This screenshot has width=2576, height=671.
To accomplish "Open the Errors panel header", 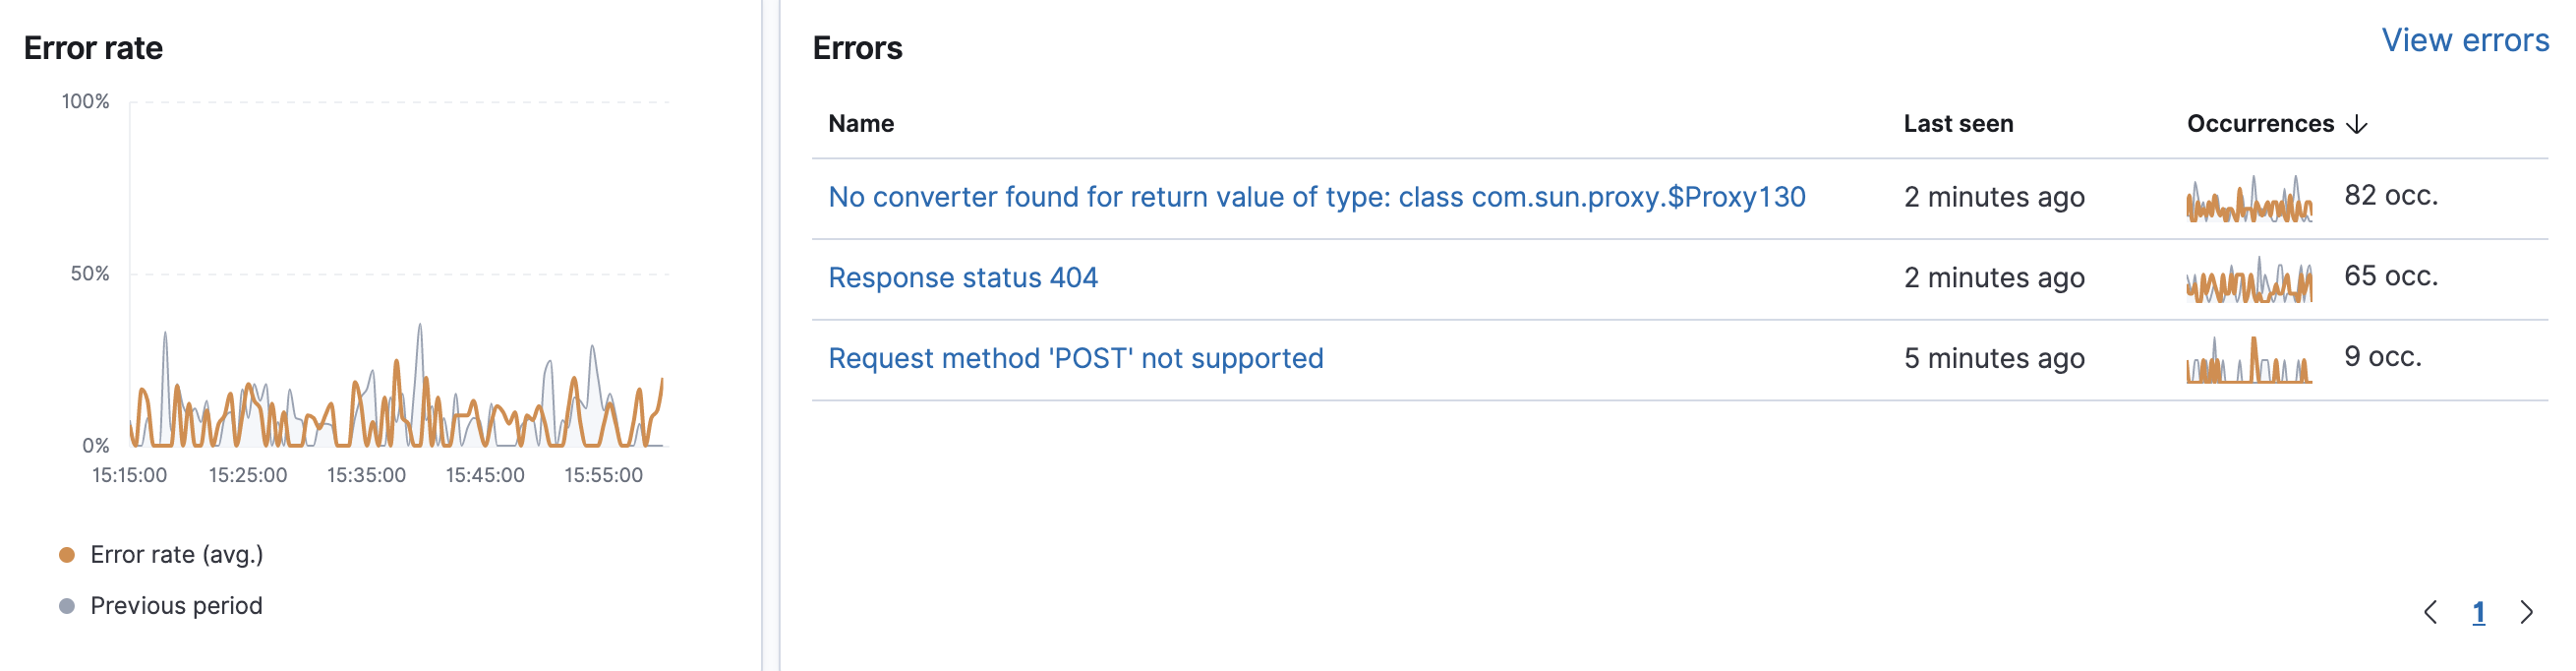I will (x=857, y=47).
